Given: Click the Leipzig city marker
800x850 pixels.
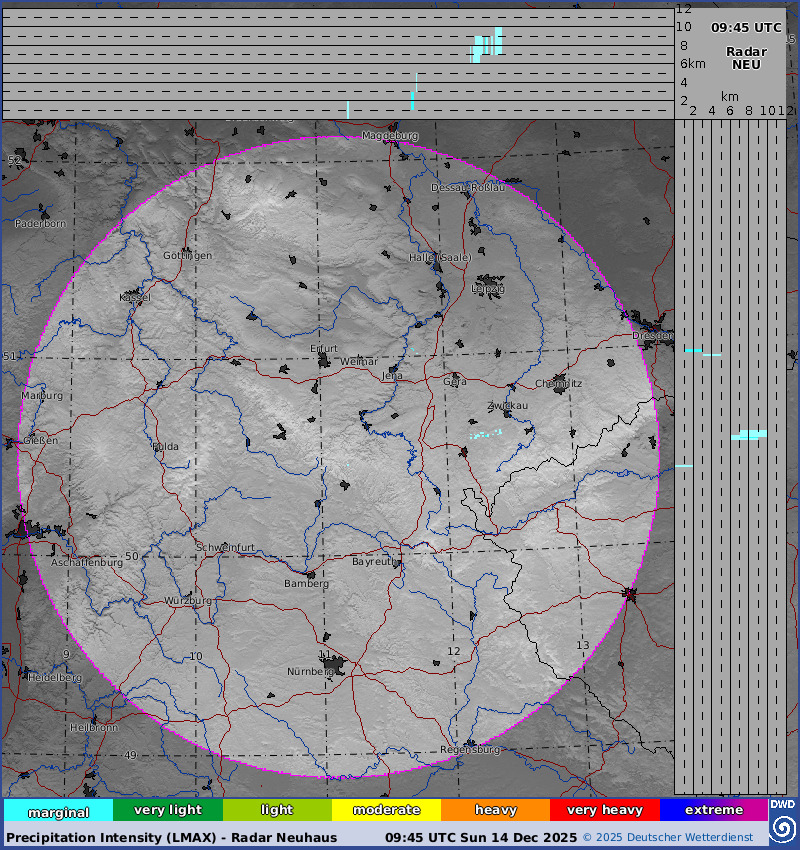Looking at the screenshot, I should point(490,284).
